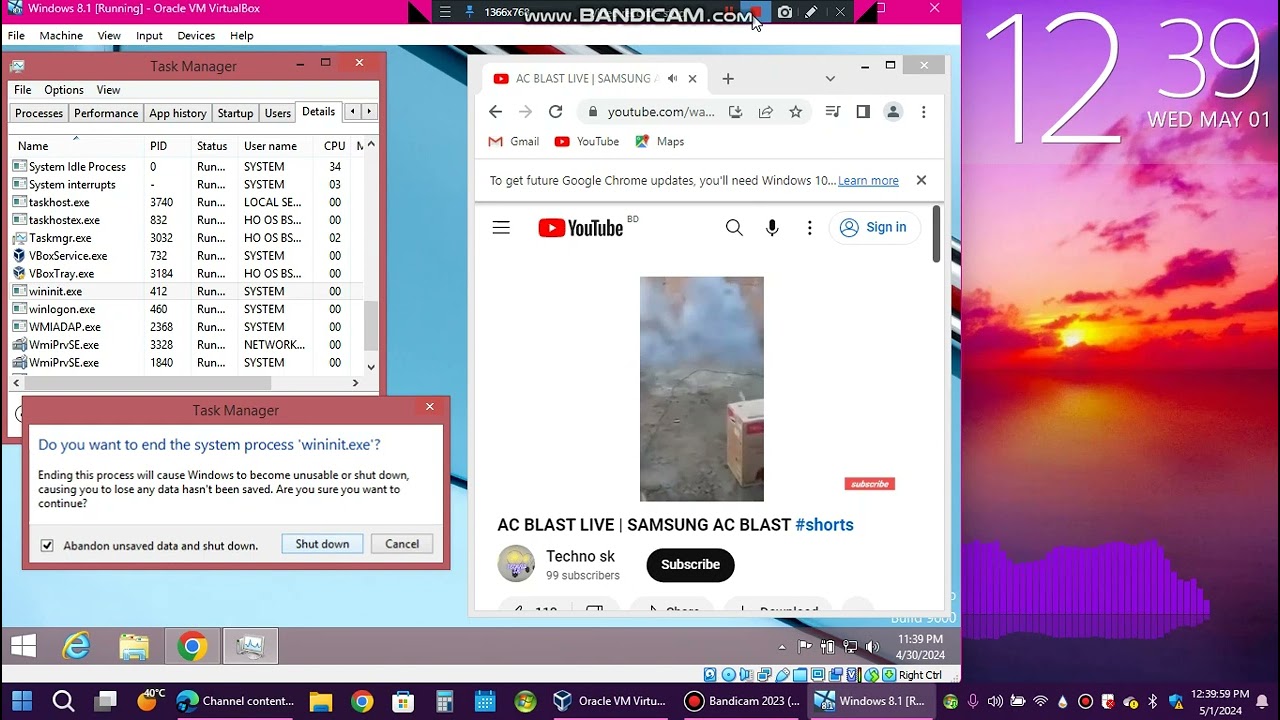Click Chrome icon in the VM taskbar
Viewport: 1280px width, 720px height.
[x=192, y=647]
